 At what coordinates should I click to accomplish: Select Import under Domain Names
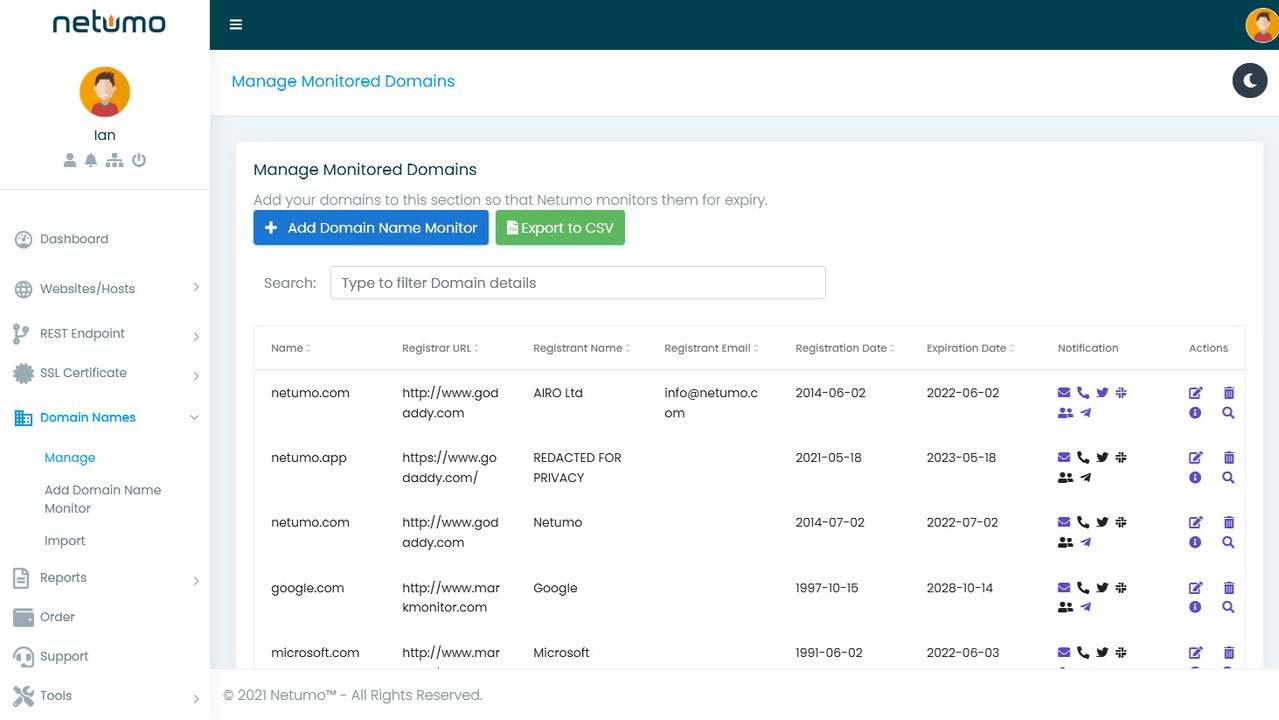click(65, 541)
